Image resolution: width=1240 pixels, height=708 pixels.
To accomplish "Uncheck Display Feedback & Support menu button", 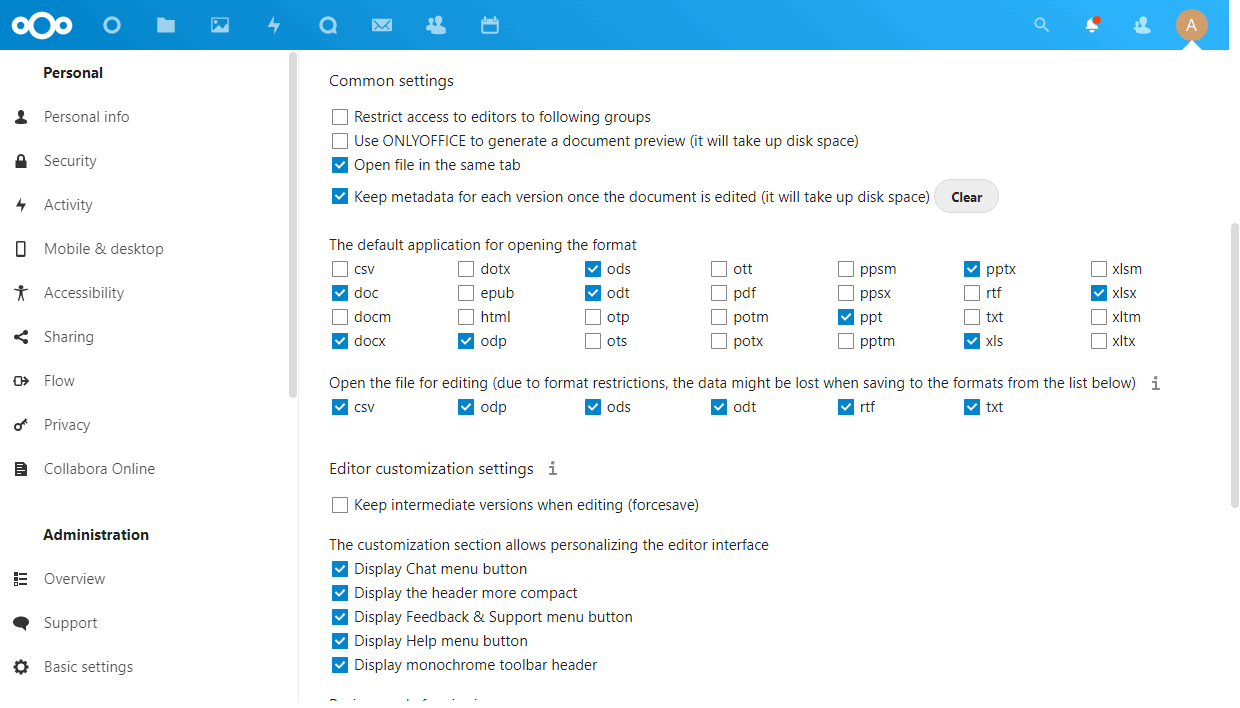I will [x=340, y=617].
